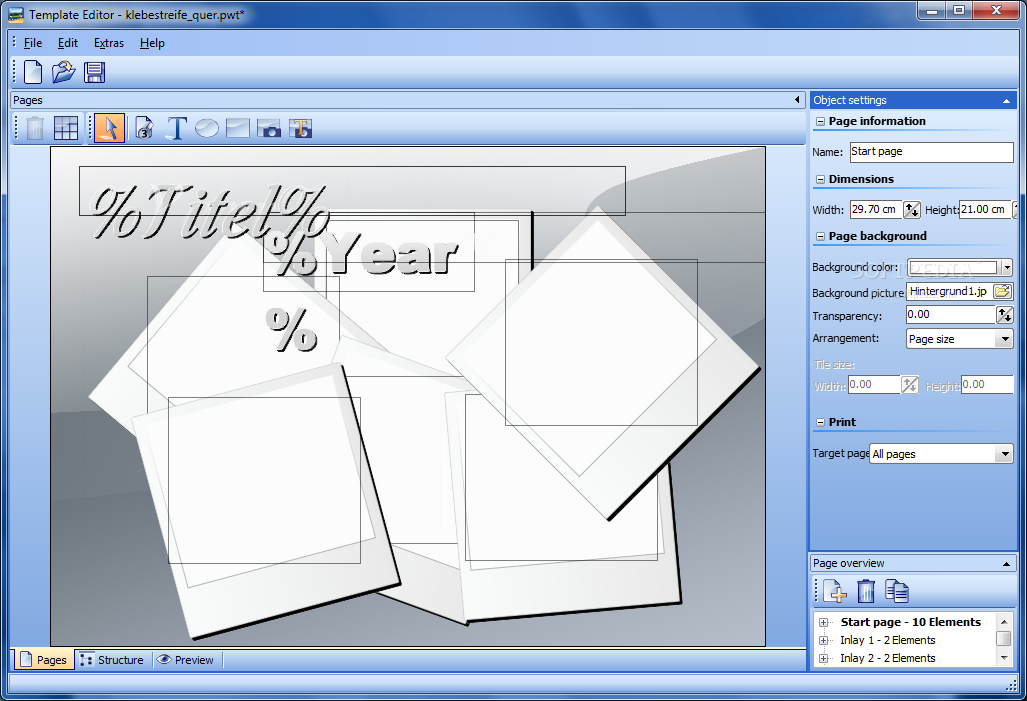Switch to the Structure tab
The height and width of the screenshot is (701, 1027).
tap(112, 660)
